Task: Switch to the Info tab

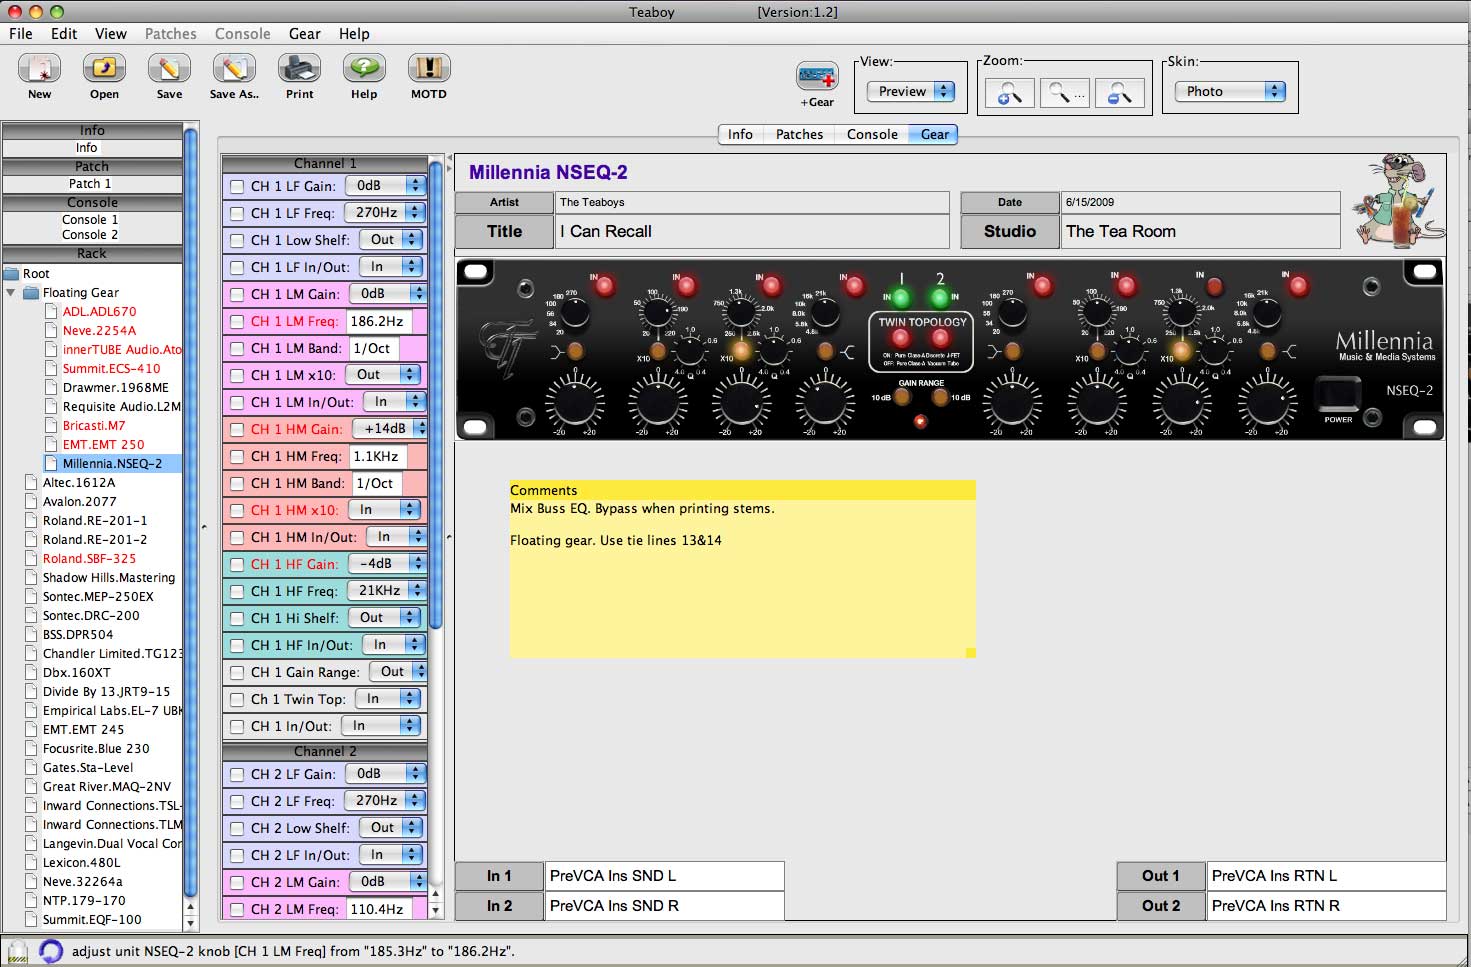Action: pyautogui.click(x=740, y=134)
